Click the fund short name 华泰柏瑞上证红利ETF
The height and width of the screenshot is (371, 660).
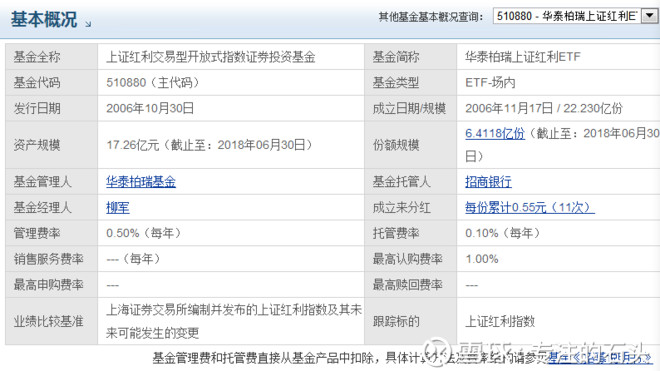(523, 57)
